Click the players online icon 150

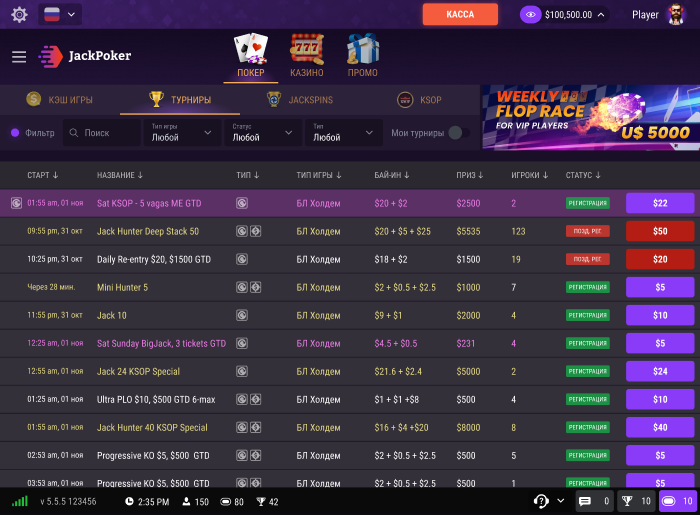[186, 502]
